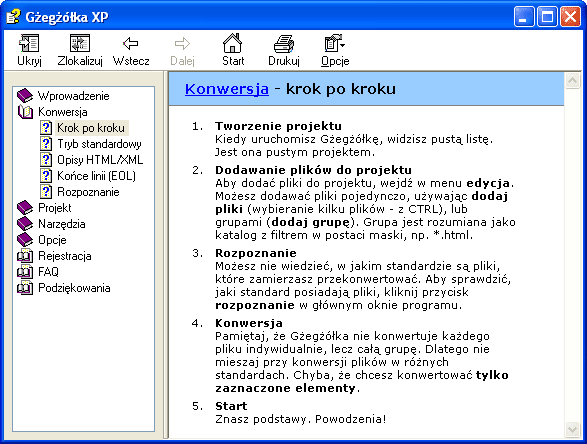Click the Wprowadzenie book icon
587x444 pixels.
(25, 96)
